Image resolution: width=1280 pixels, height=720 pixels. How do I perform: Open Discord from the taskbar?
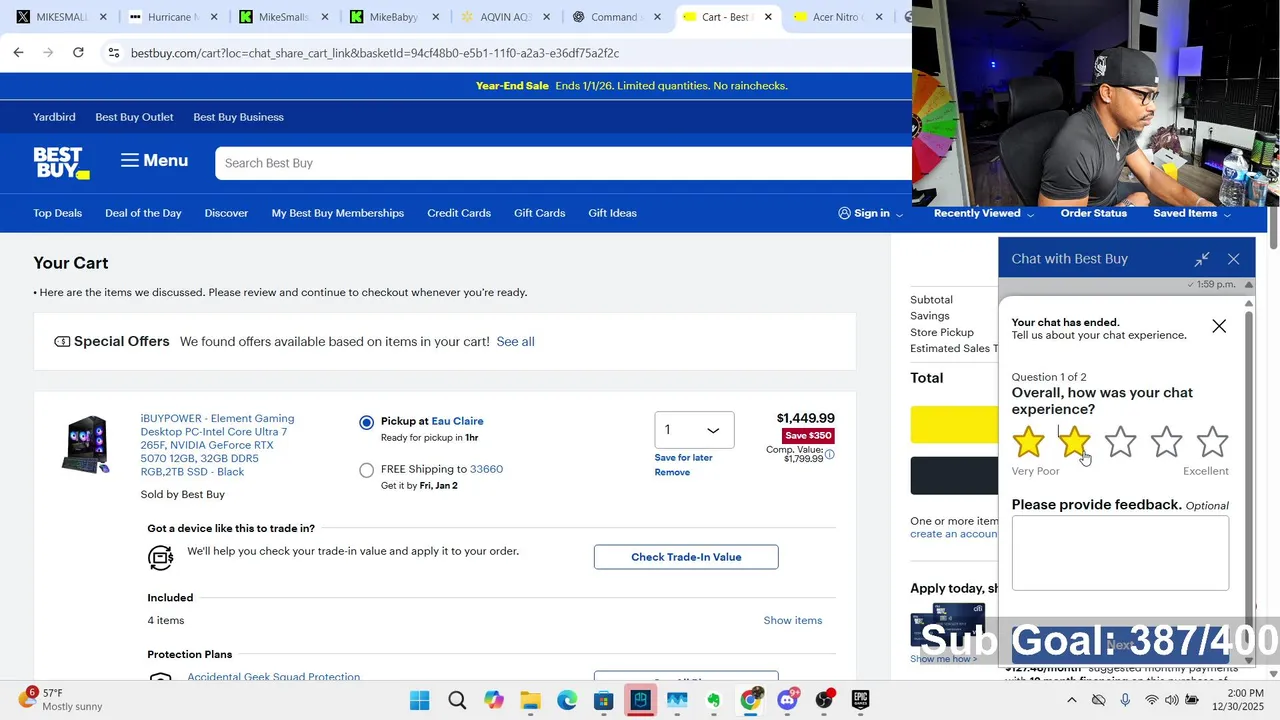787,700
